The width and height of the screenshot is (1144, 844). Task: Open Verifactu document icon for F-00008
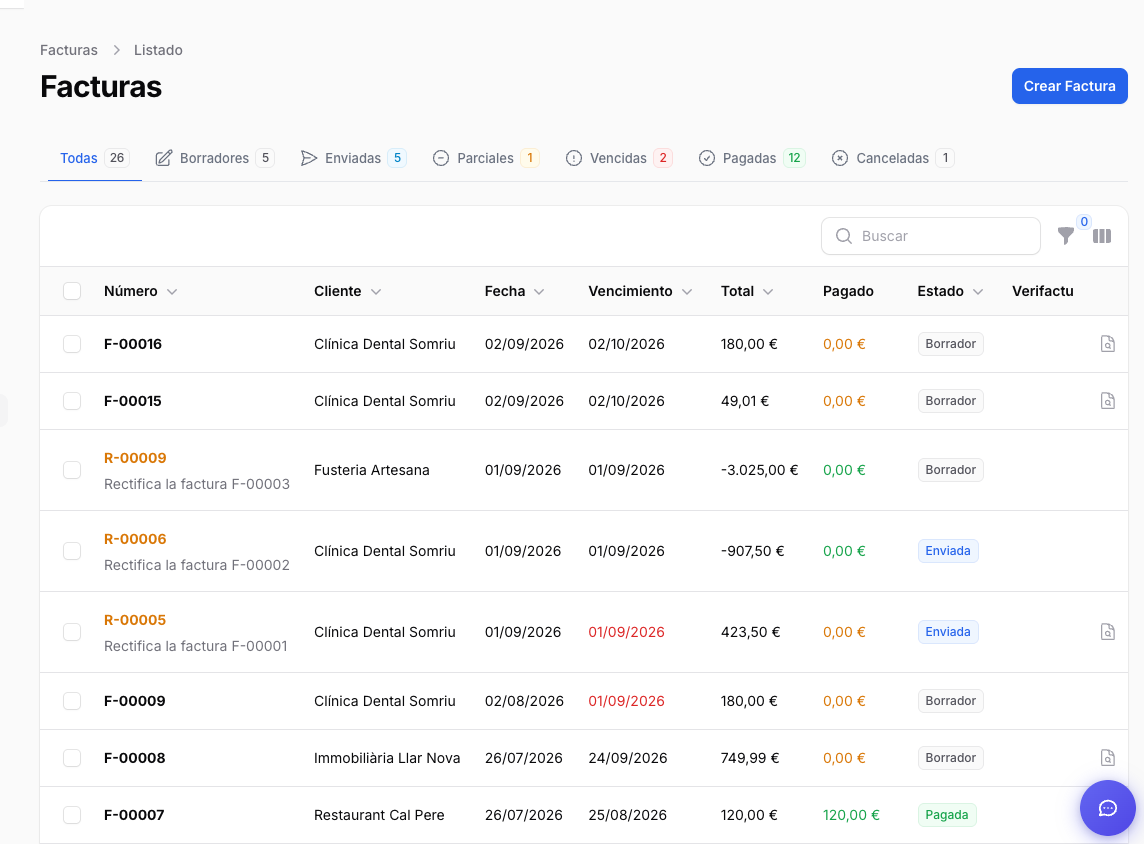(x=1108, y=758)
